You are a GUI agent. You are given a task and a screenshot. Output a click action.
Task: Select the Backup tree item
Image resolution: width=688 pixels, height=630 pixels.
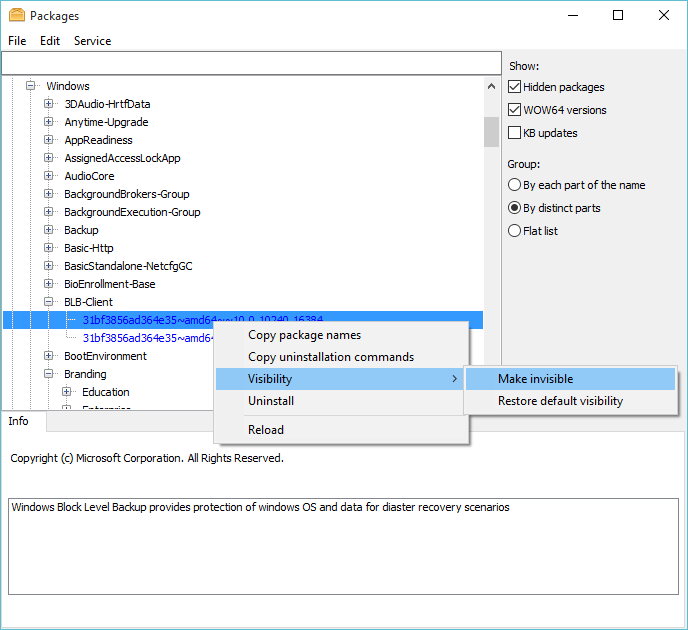(x=81, y=230)
